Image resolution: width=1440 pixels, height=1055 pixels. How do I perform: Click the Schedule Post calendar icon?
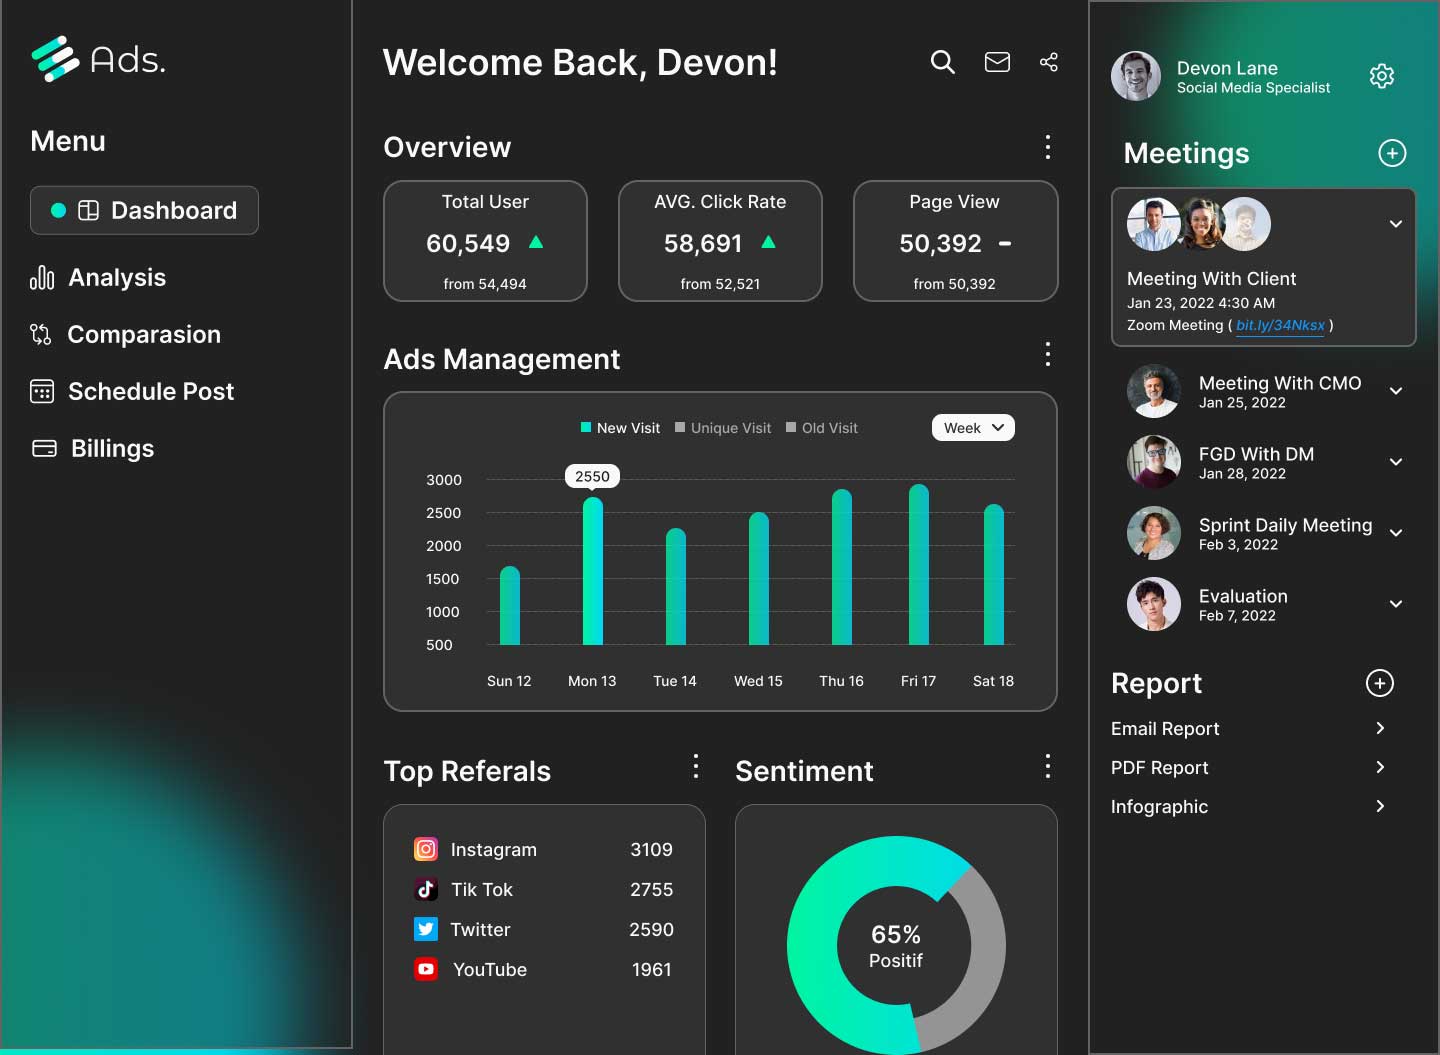click(42, 391)
